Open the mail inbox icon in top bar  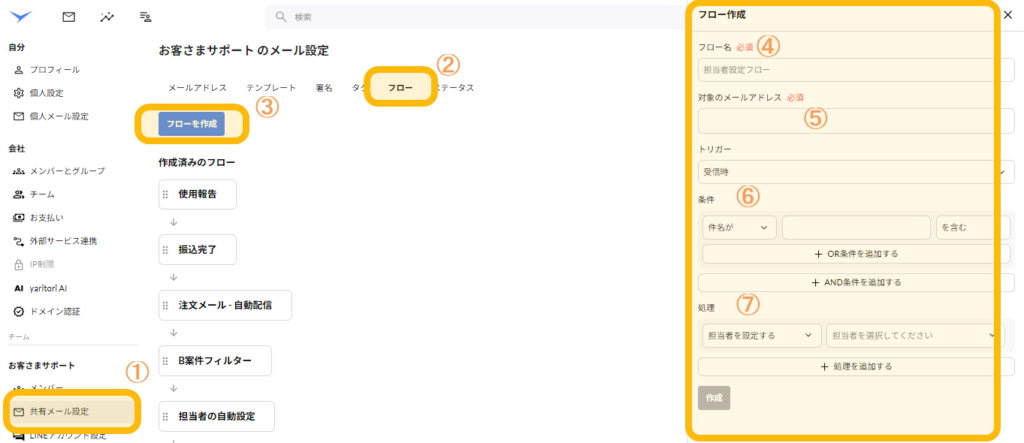68,17
